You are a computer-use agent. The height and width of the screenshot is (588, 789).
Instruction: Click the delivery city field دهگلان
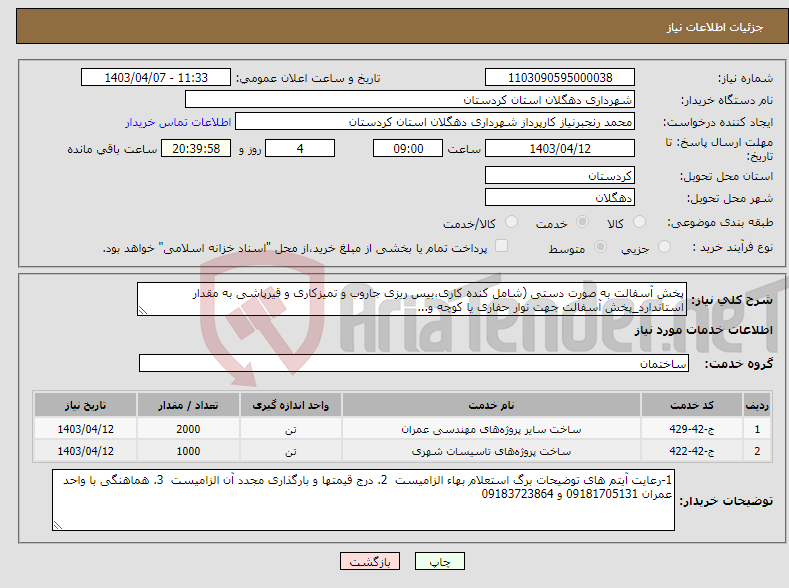coord(560,197)
